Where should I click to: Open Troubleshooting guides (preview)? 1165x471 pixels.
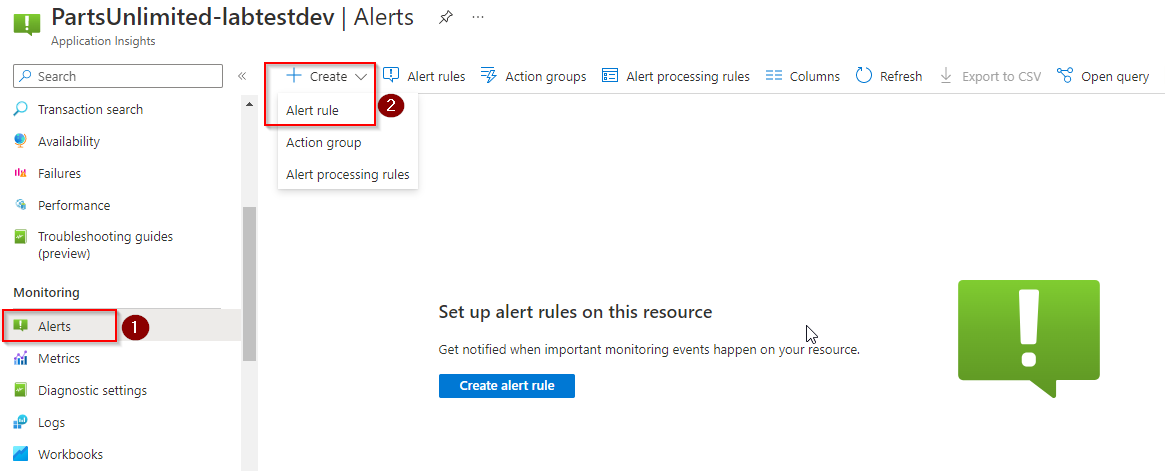(106, 245)
